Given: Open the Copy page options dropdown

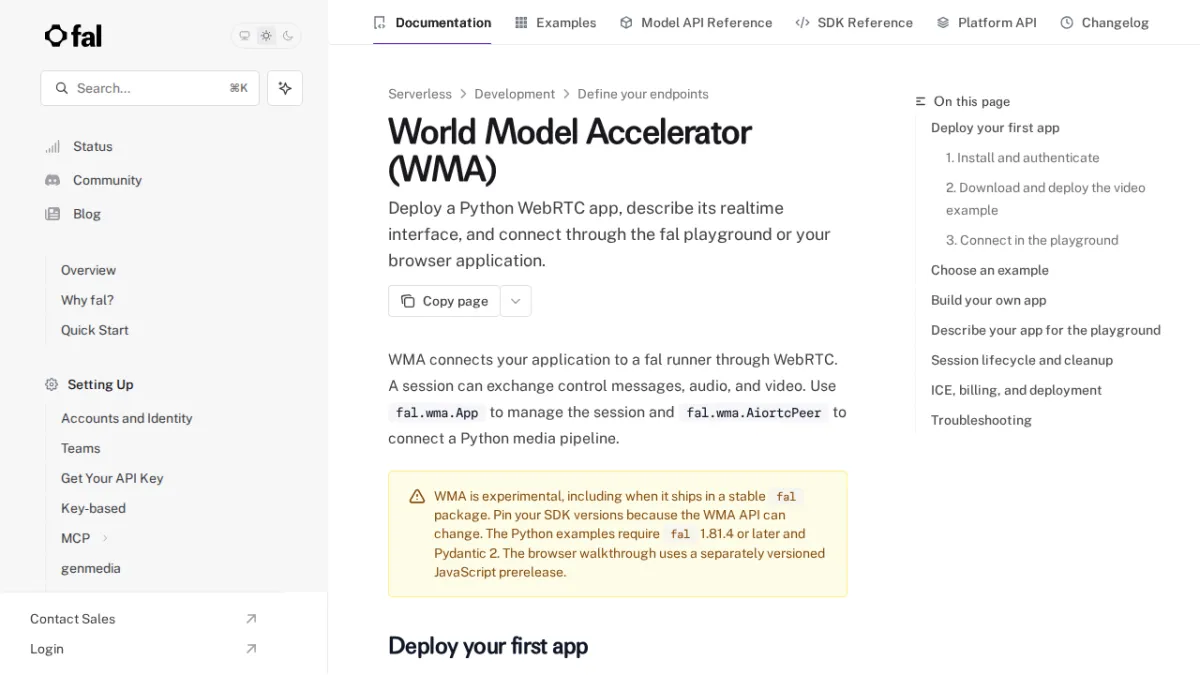Looking at the screenshot, I should pos(516,301).
